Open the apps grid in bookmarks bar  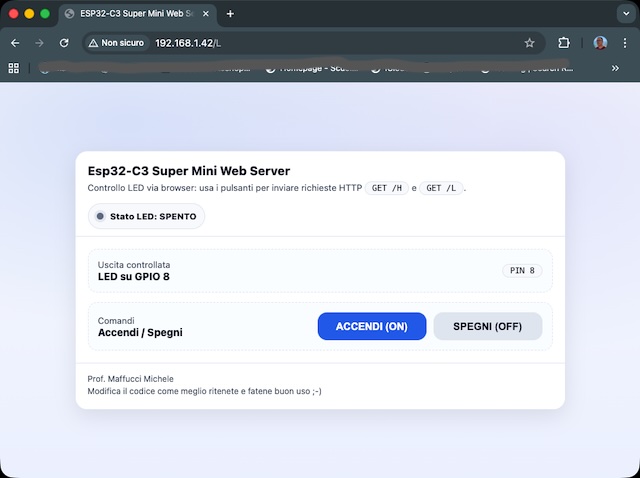click(x=14, y=68)
